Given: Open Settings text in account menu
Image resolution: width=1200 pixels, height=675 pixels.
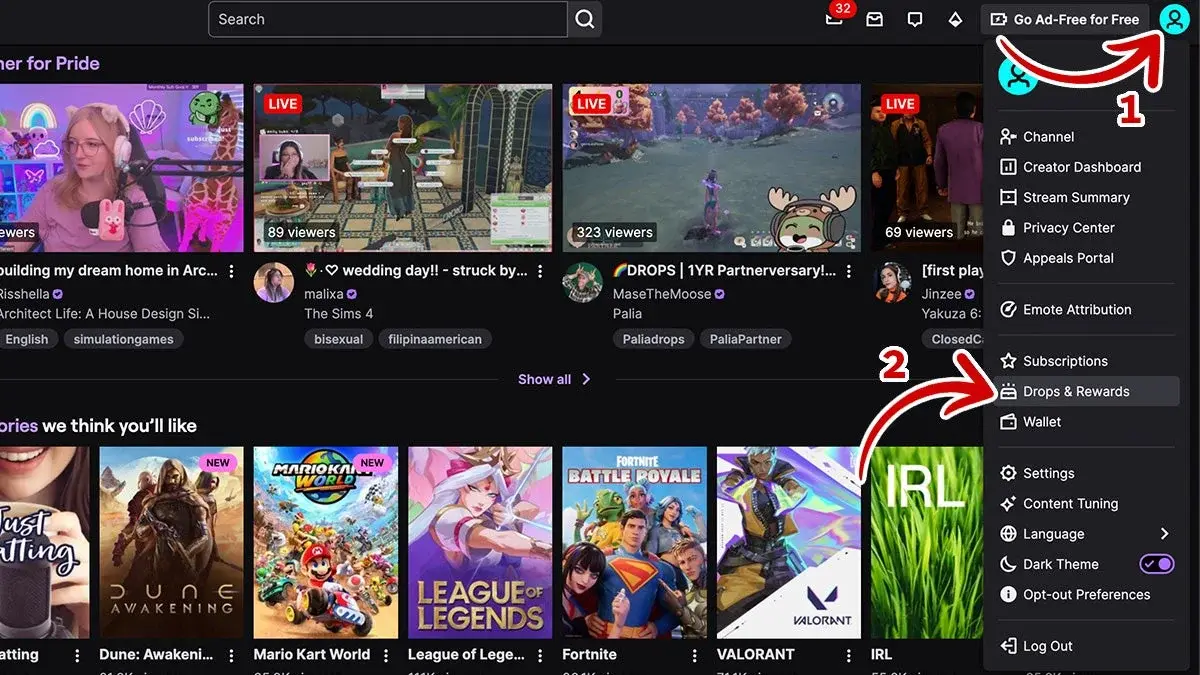Looking at the screenshot, I should pos(1049,473).
